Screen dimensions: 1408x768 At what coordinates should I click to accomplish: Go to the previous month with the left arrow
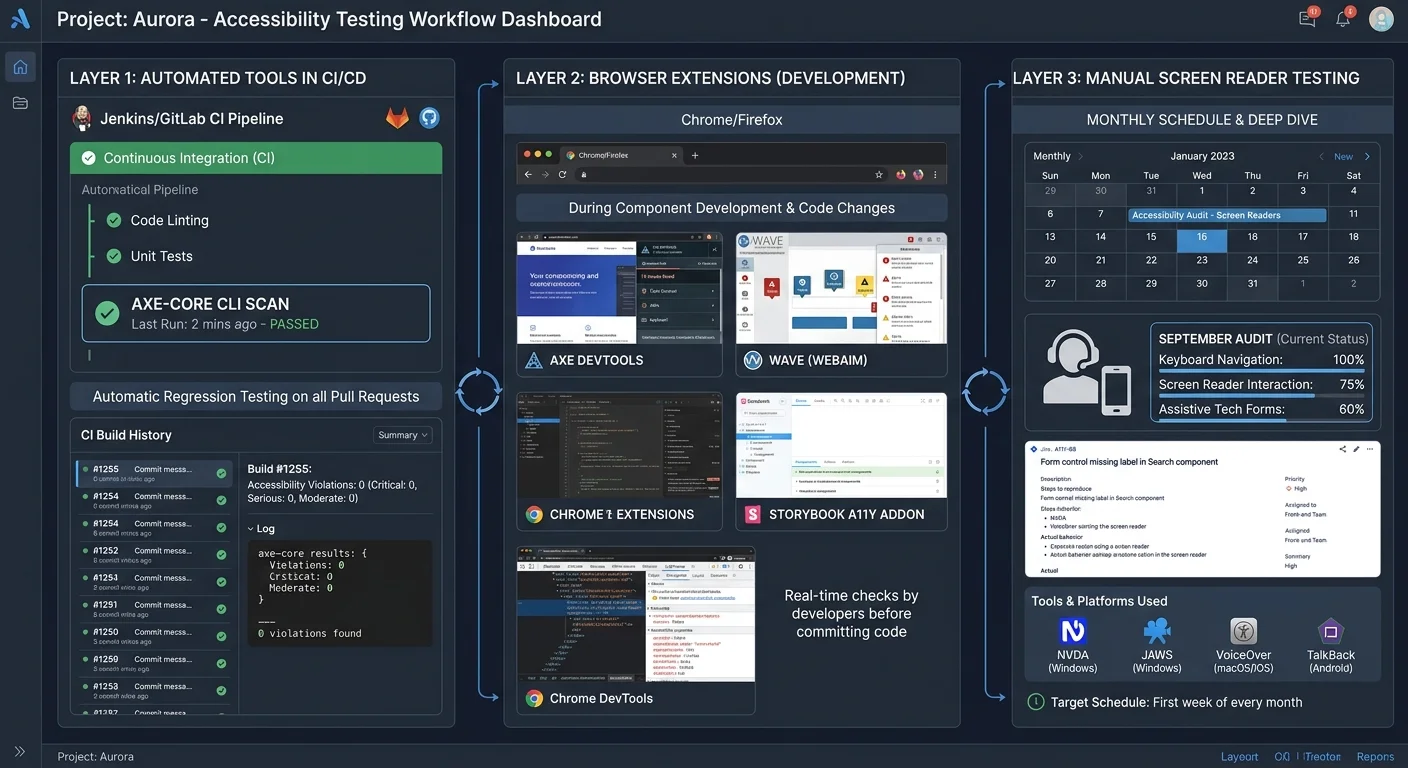click(1321, 156)
